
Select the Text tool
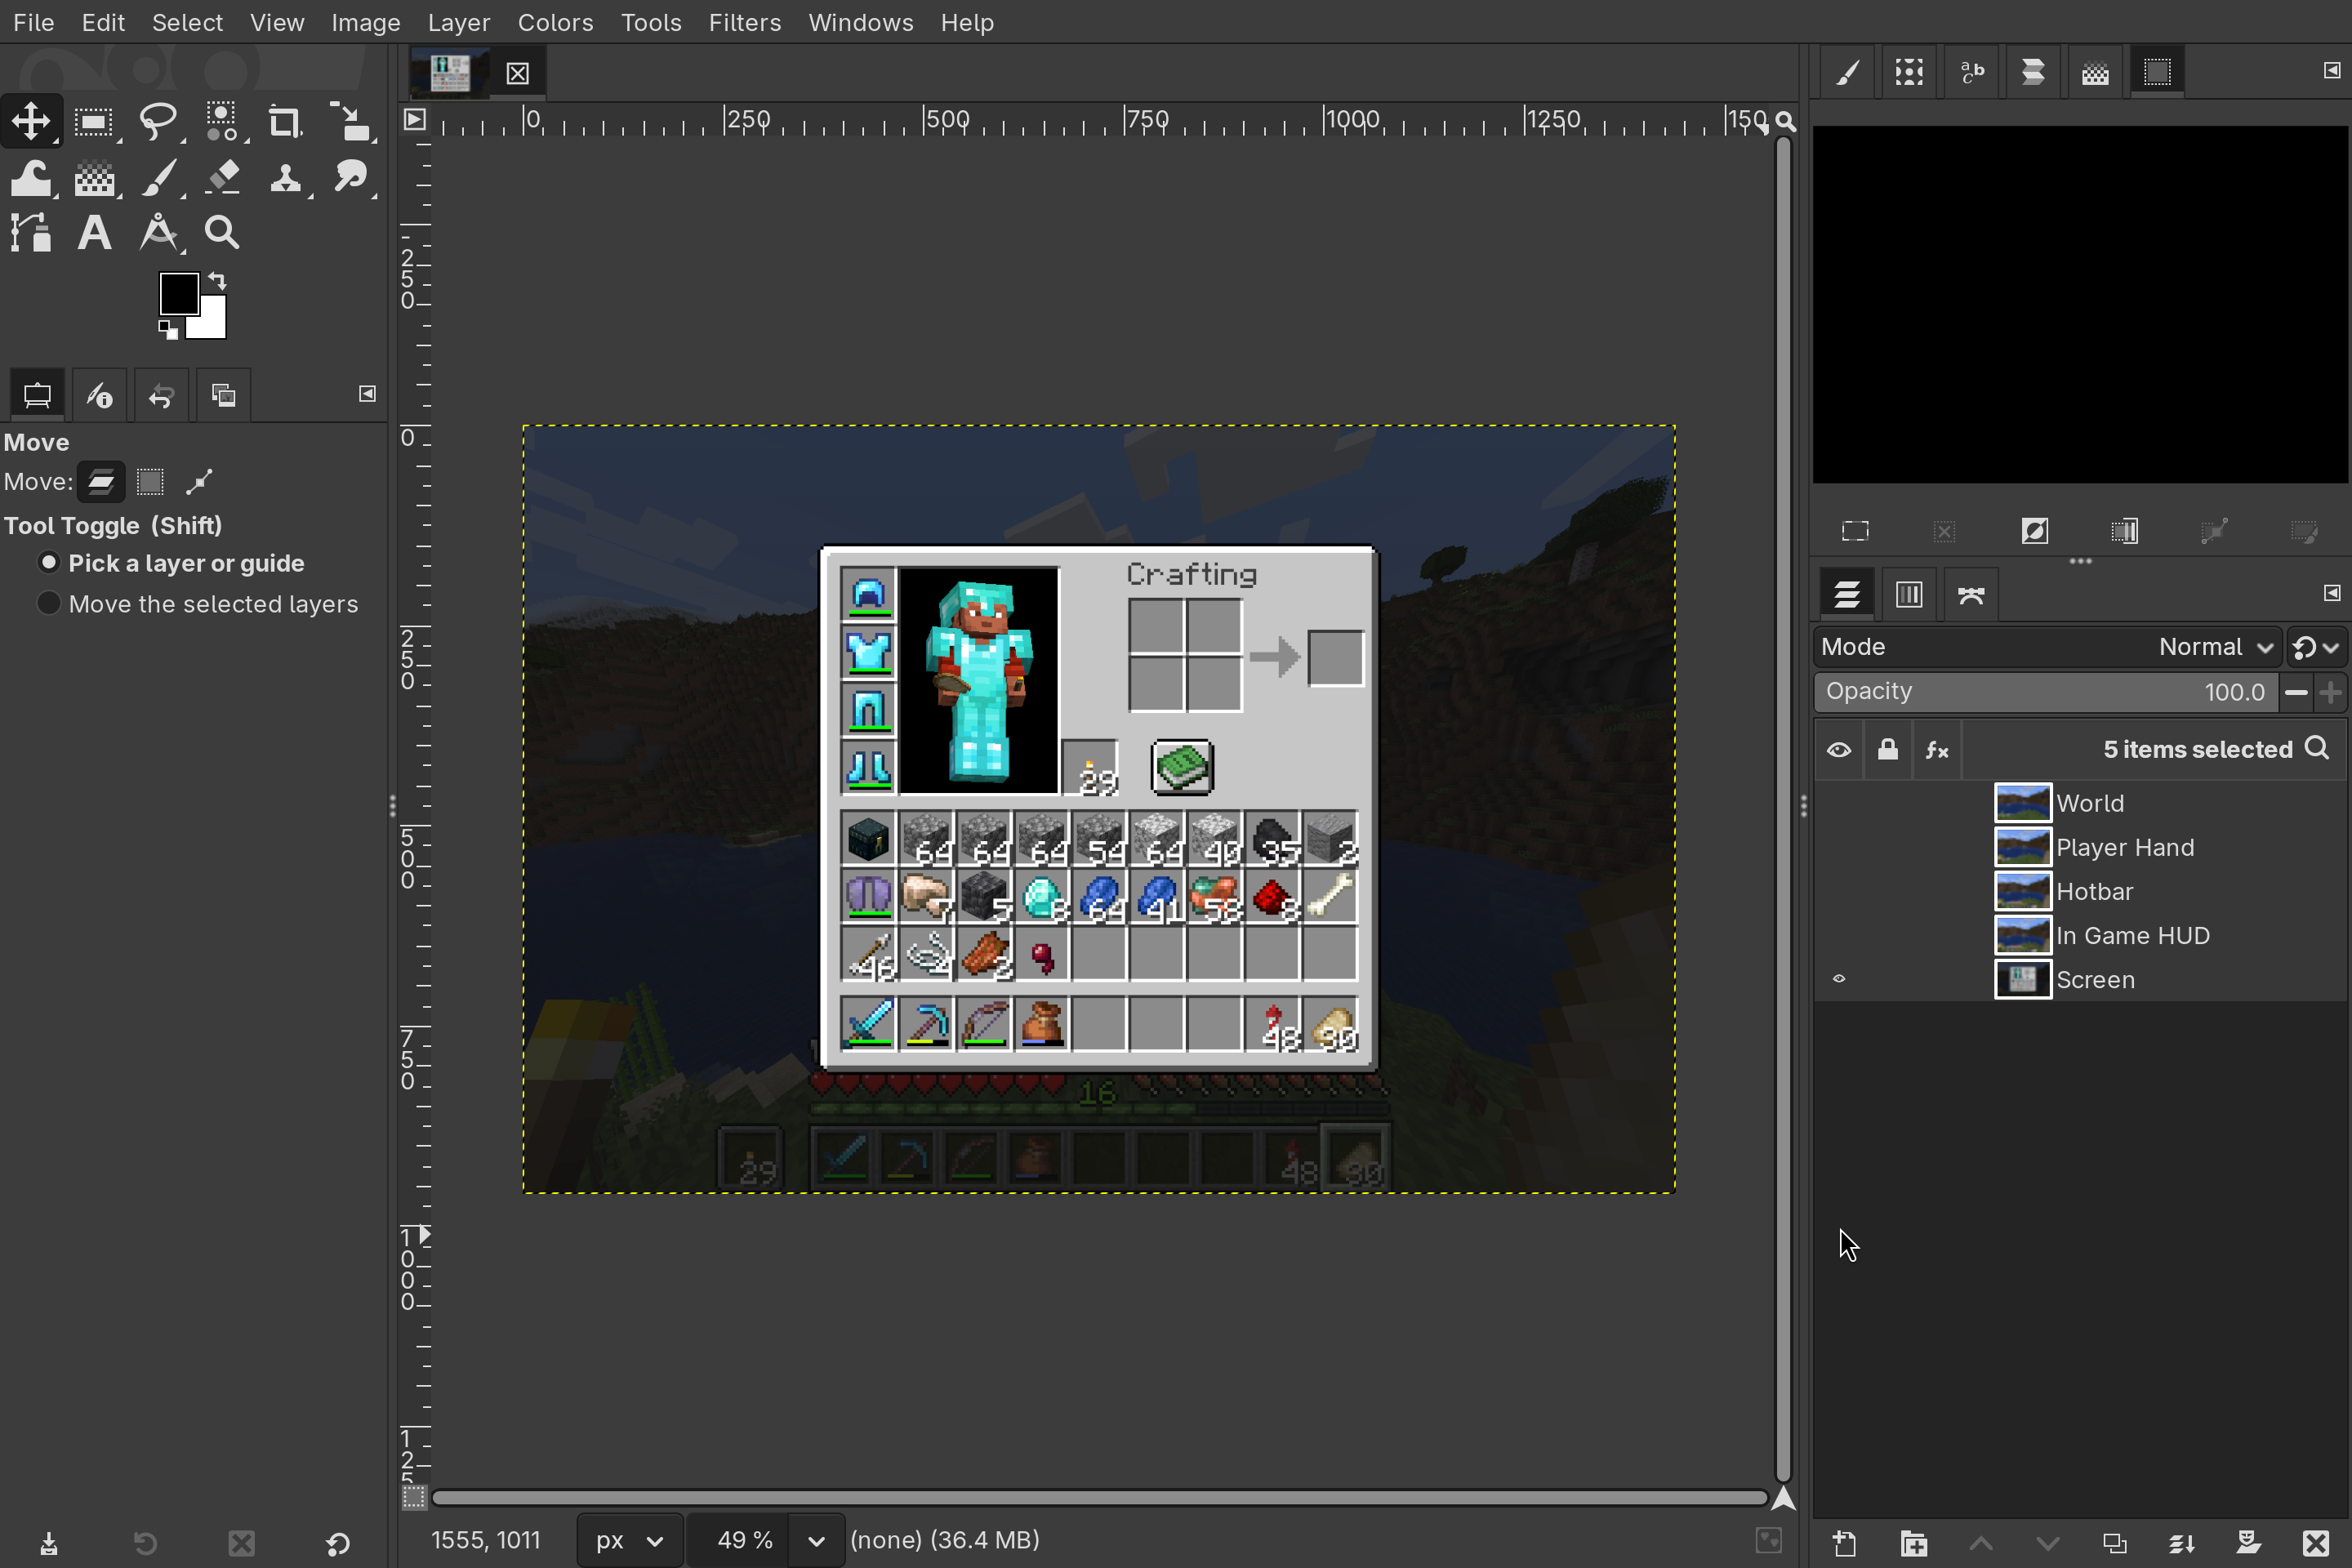(x=93, y=232)
